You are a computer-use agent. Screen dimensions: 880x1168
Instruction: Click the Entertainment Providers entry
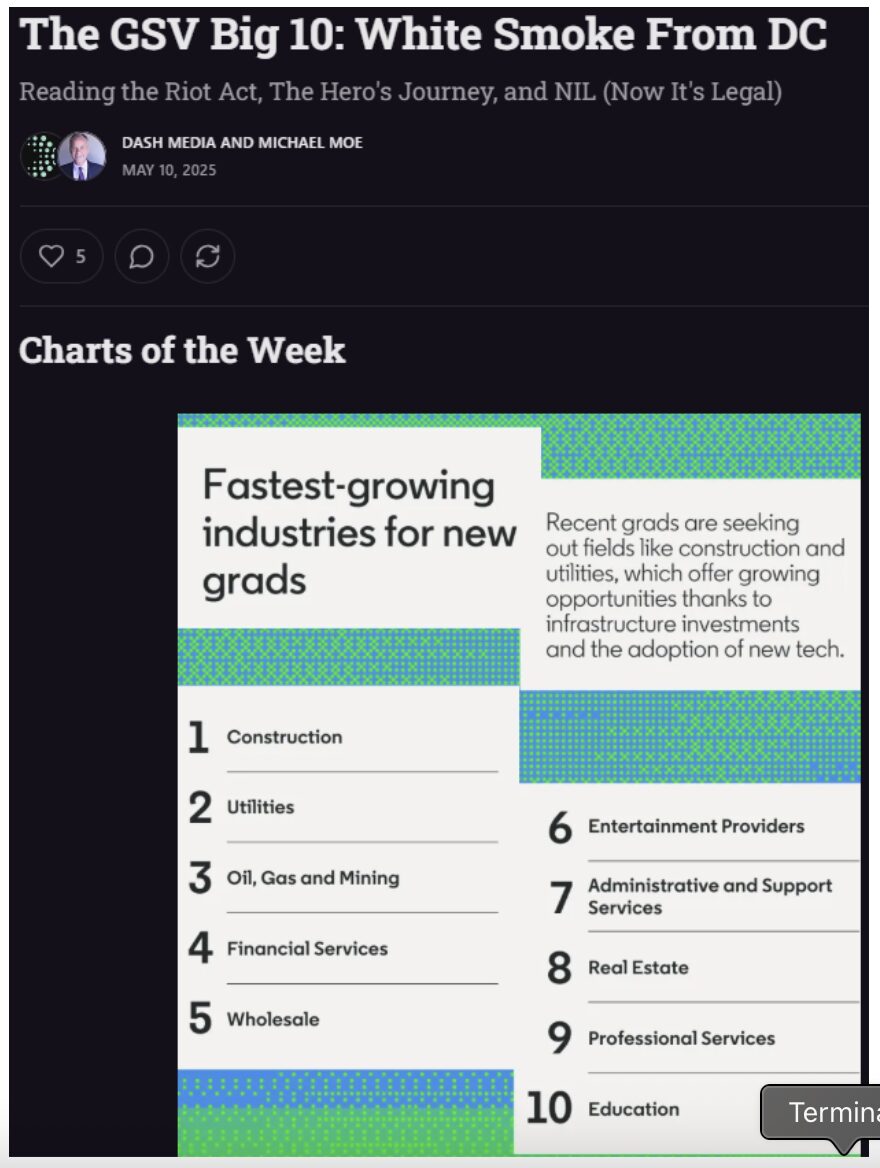[696, 826]
